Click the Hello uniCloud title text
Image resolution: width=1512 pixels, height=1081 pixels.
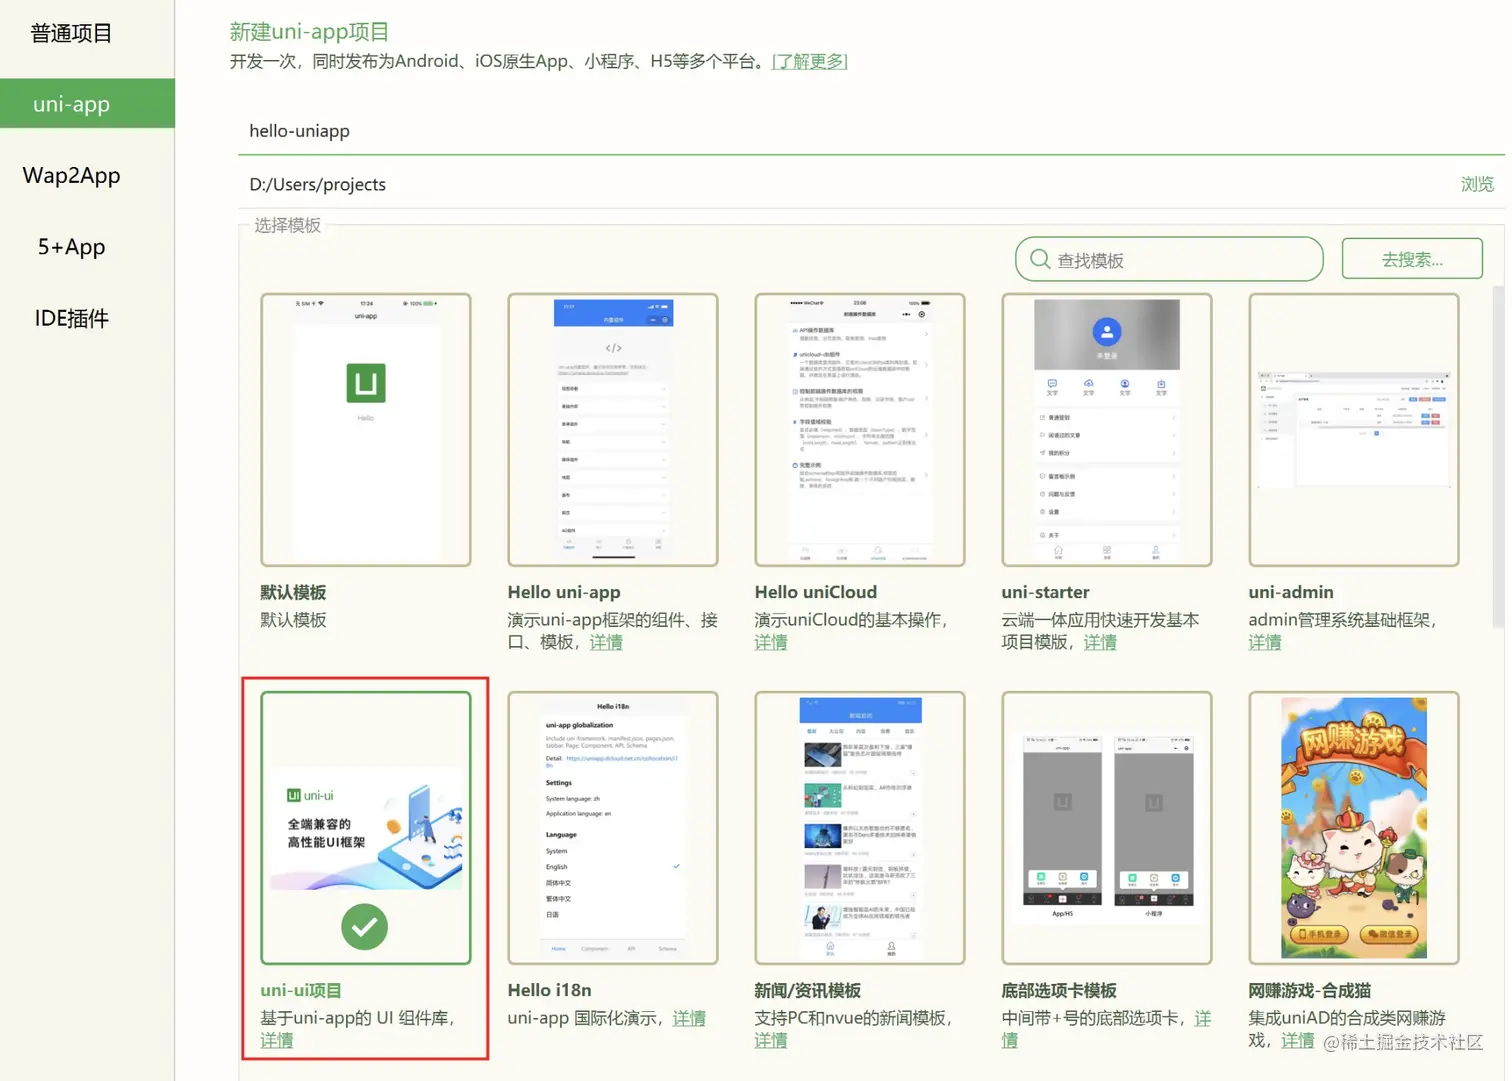click(x=816, y=592)
